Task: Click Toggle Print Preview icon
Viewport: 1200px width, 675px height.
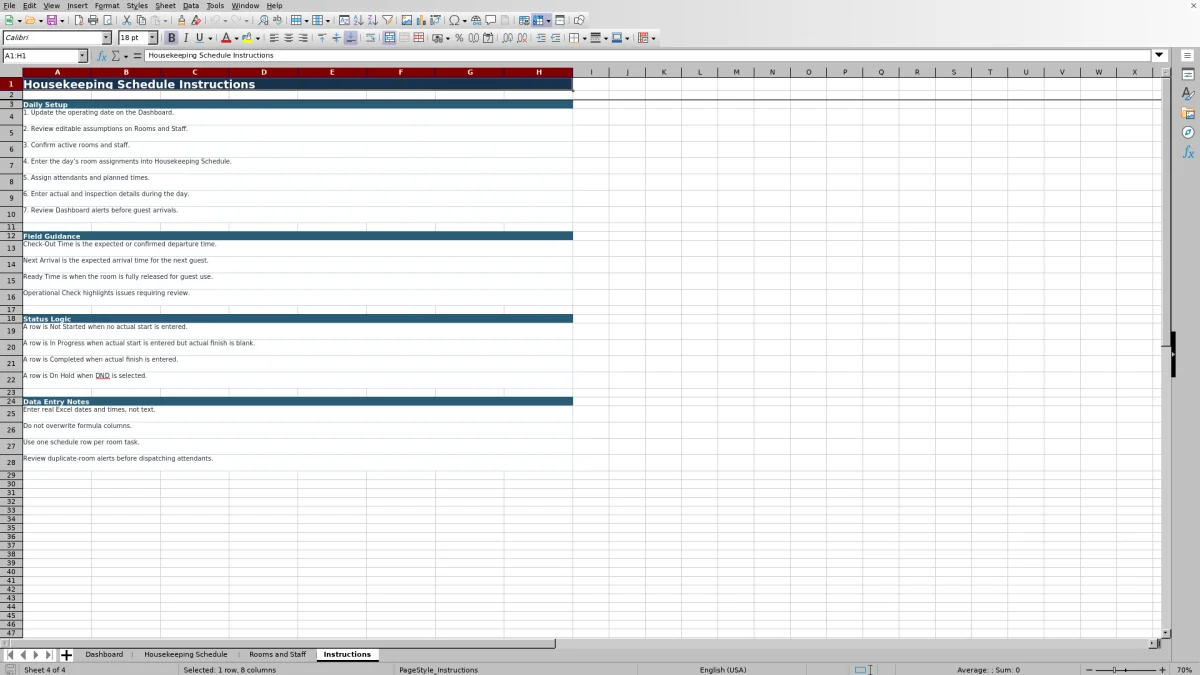Action: [x=107, y=20]
